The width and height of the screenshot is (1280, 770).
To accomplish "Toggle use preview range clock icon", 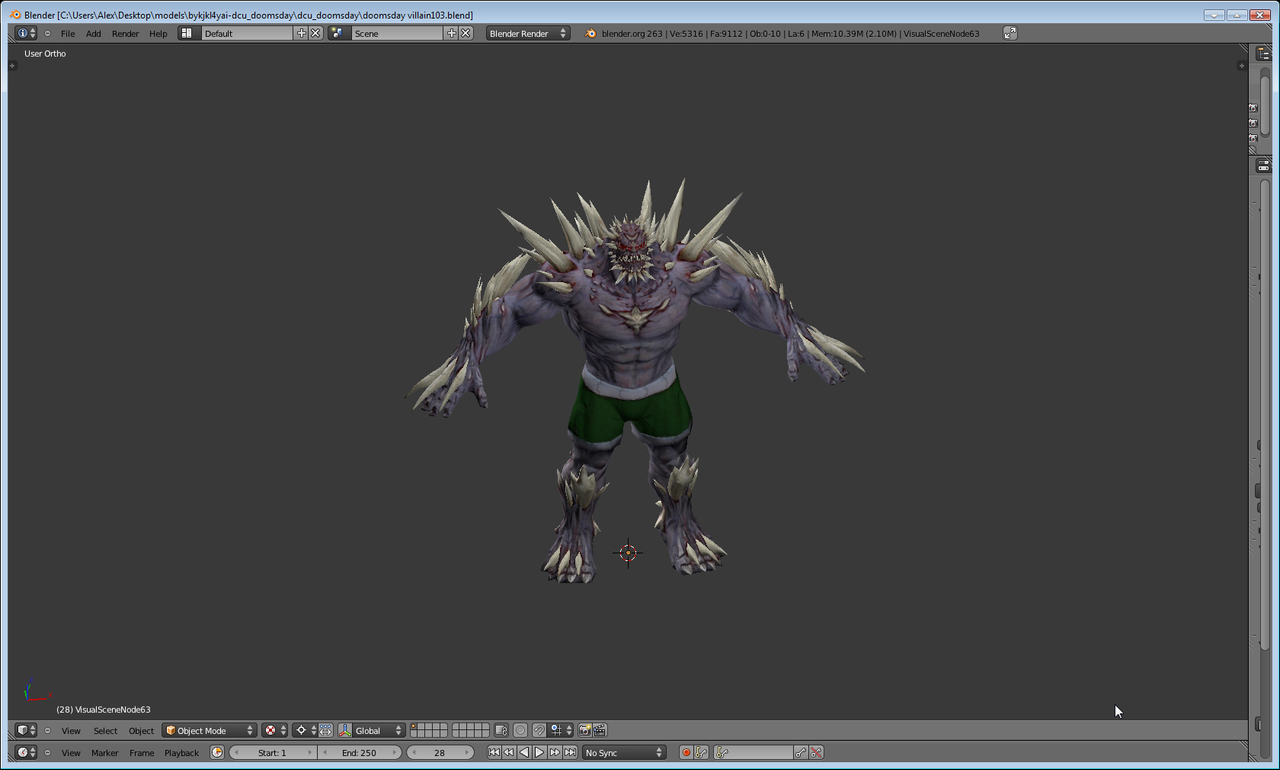I will 217,753.
